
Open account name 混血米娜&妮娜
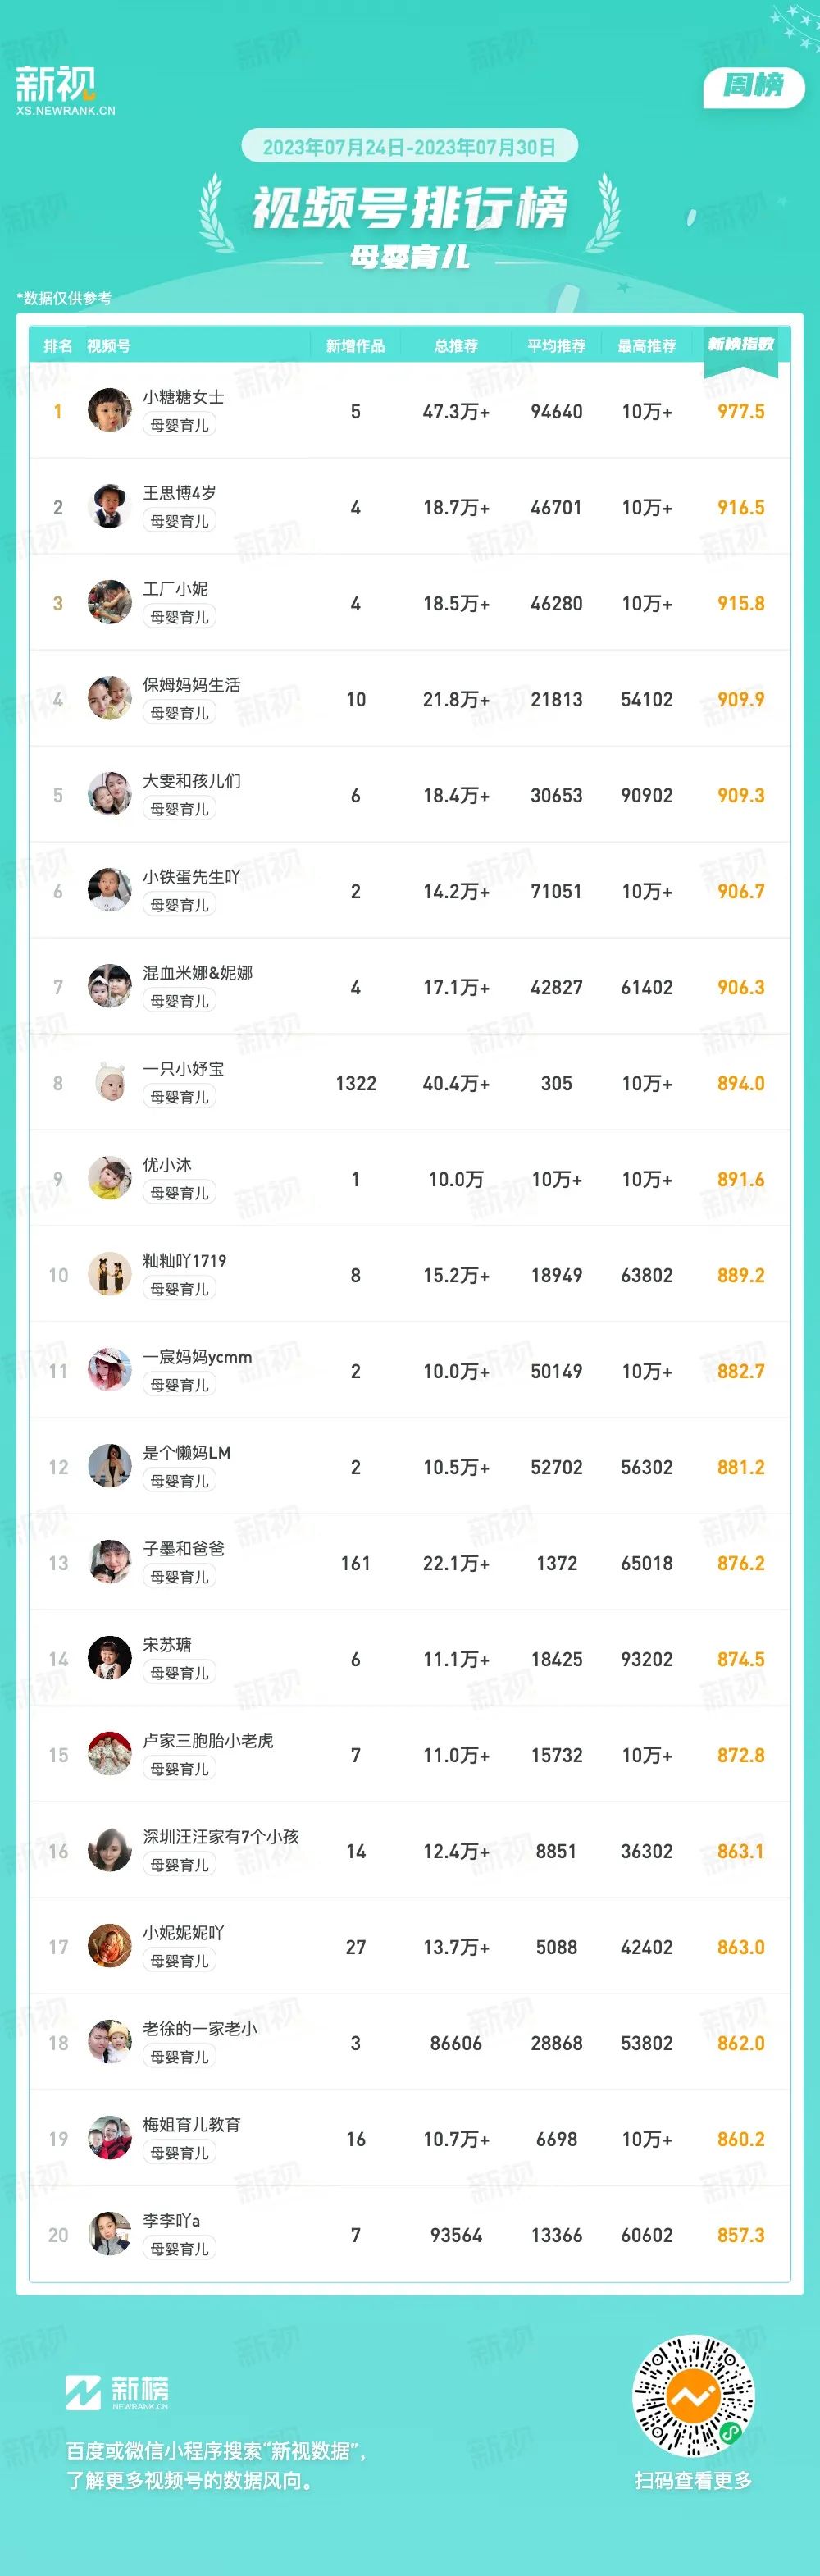(198, 973)
